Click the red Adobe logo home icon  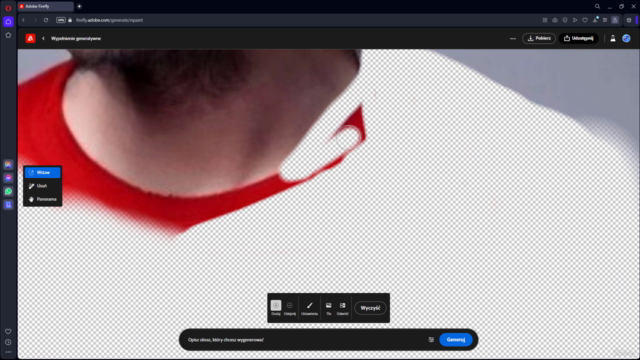tap(30, 38)
